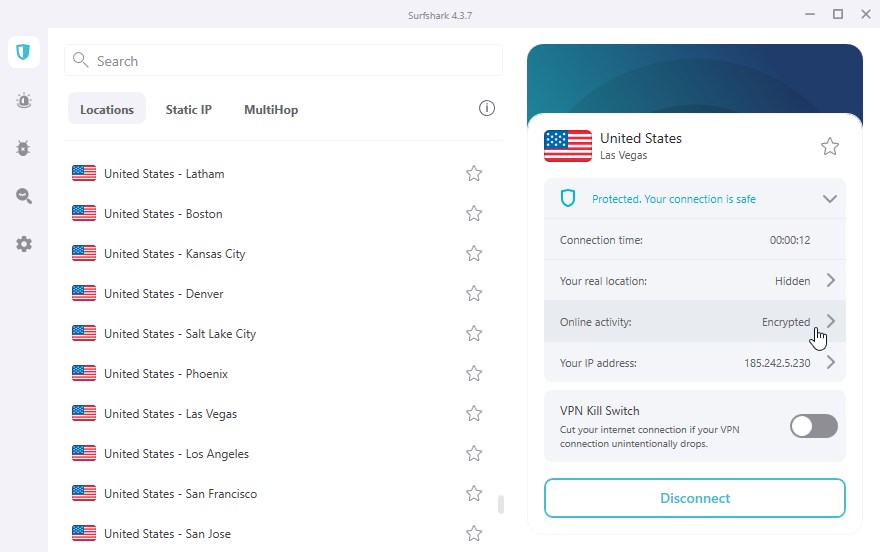Click the IP address 185.242.5.230
Viewport: 880px width, 552px height.
(777, 363)
